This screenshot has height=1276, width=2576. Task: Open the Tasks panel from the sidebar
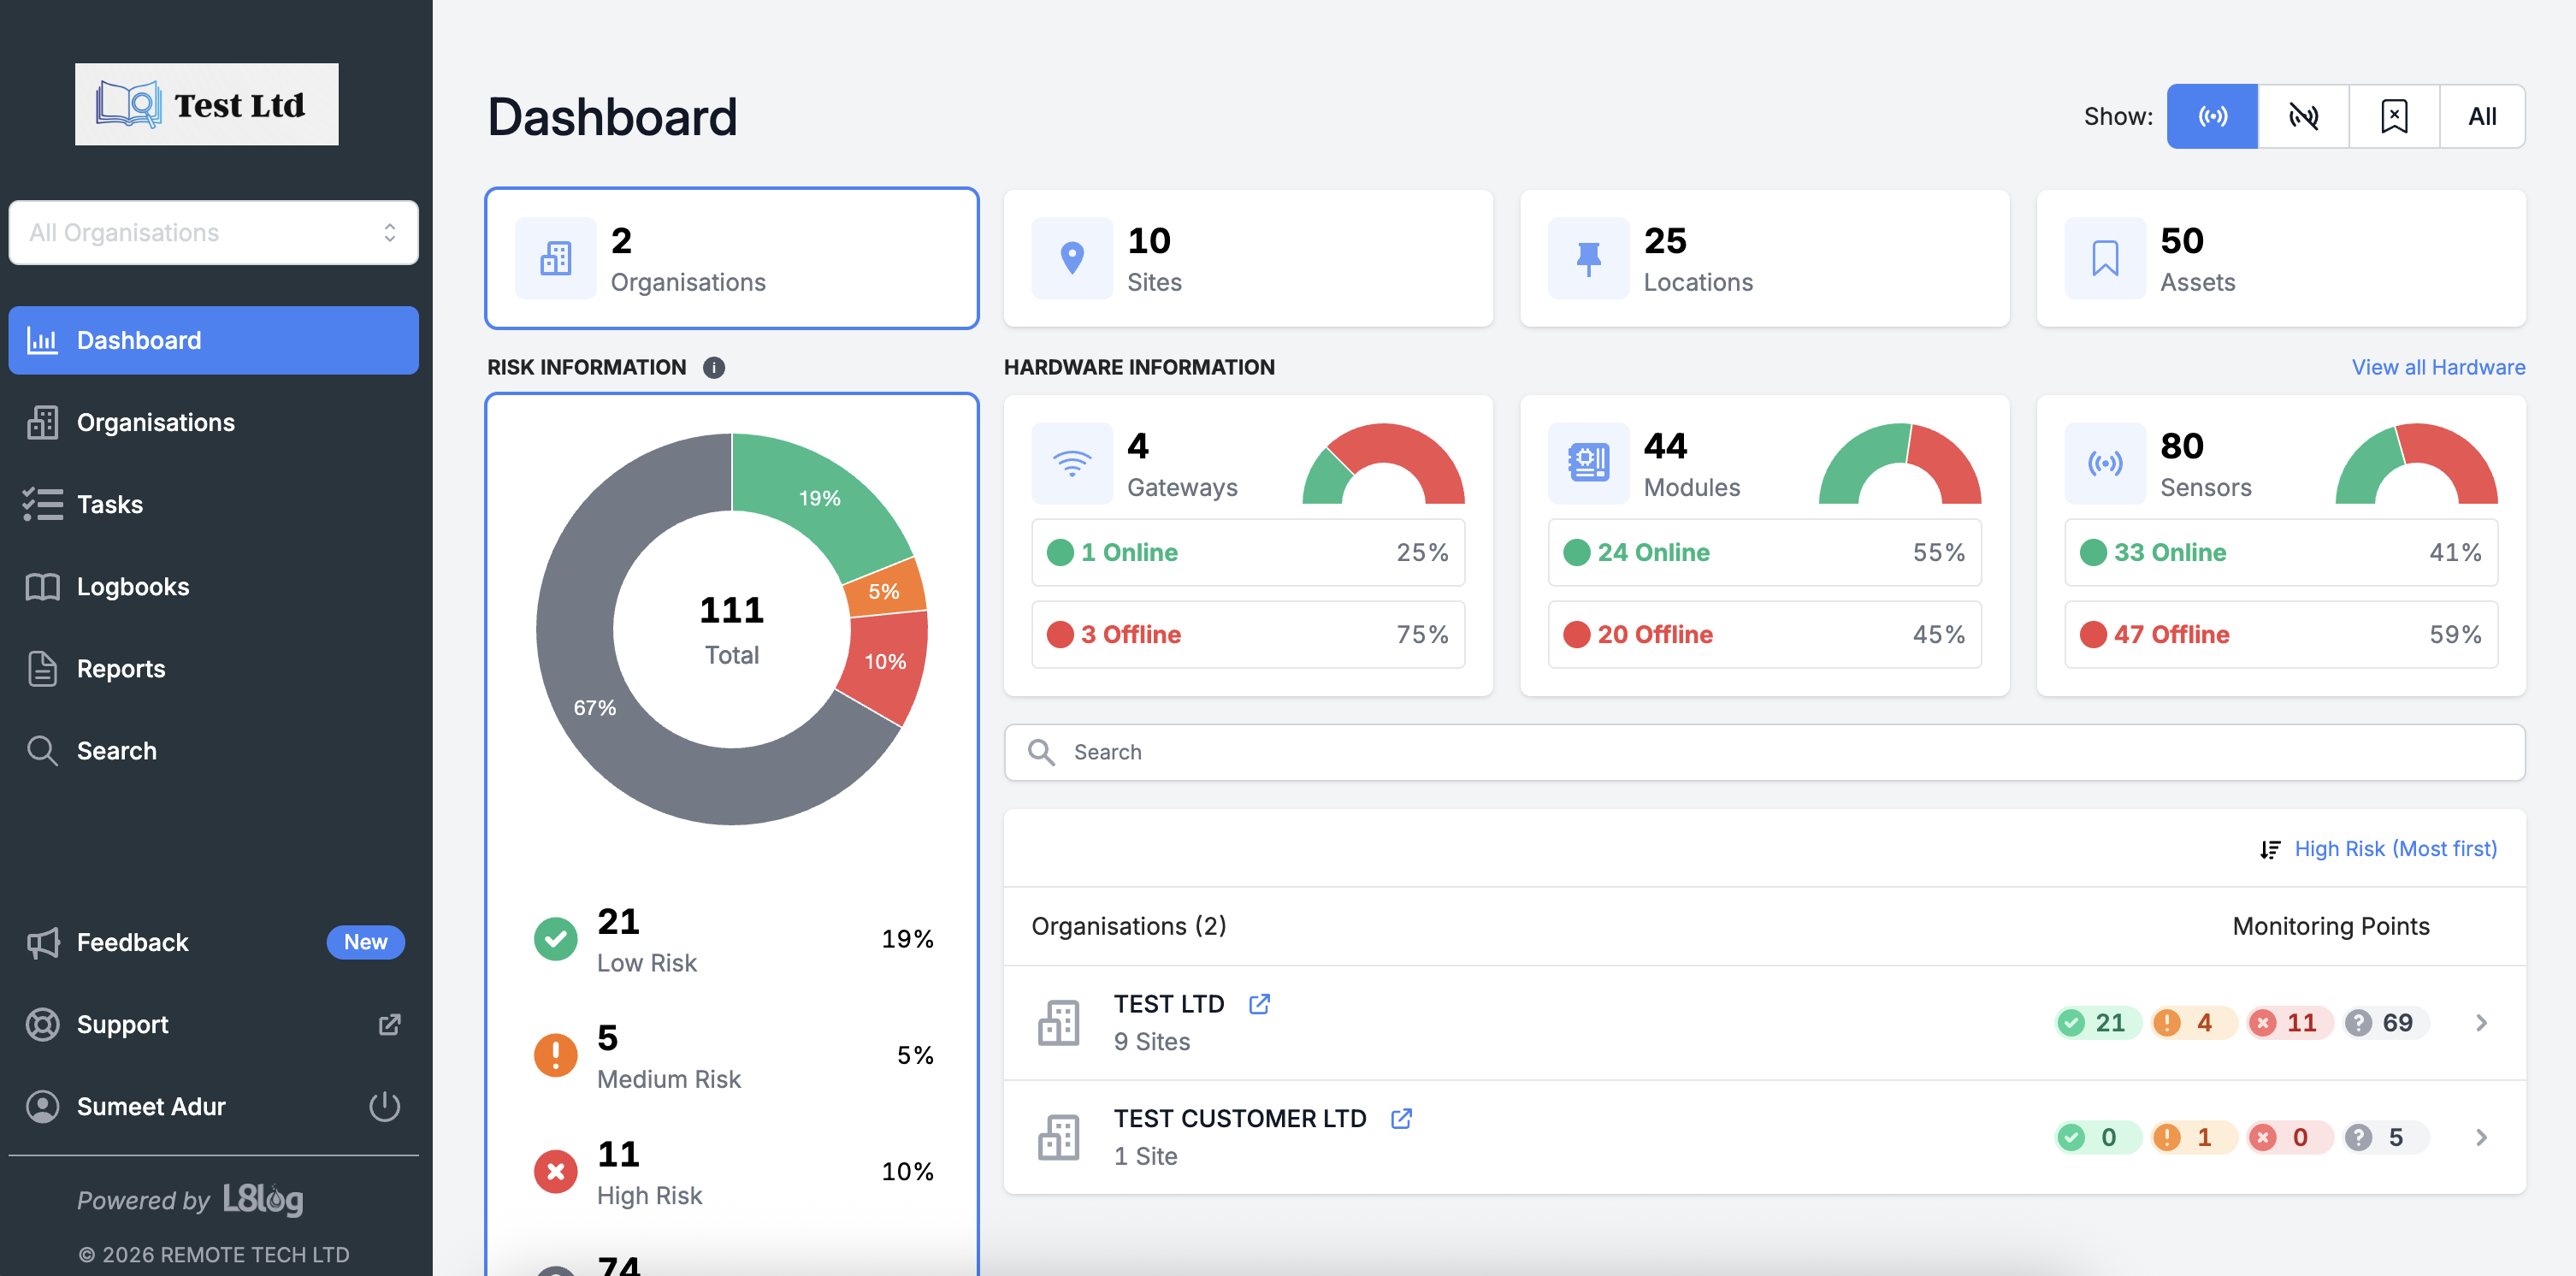click(x=110, y=504)
